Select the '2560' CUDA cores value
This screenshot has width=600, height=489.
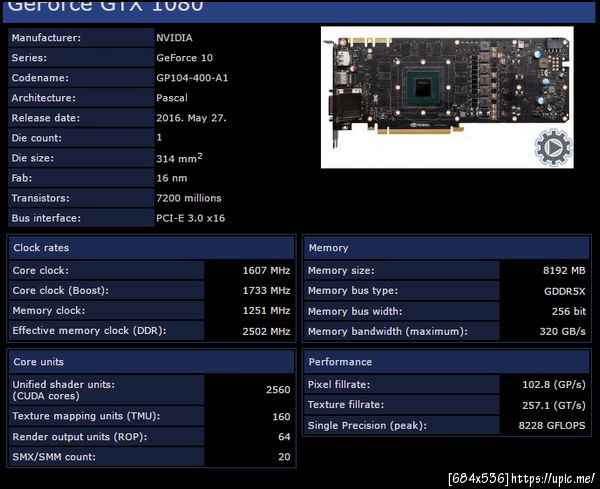278,390
